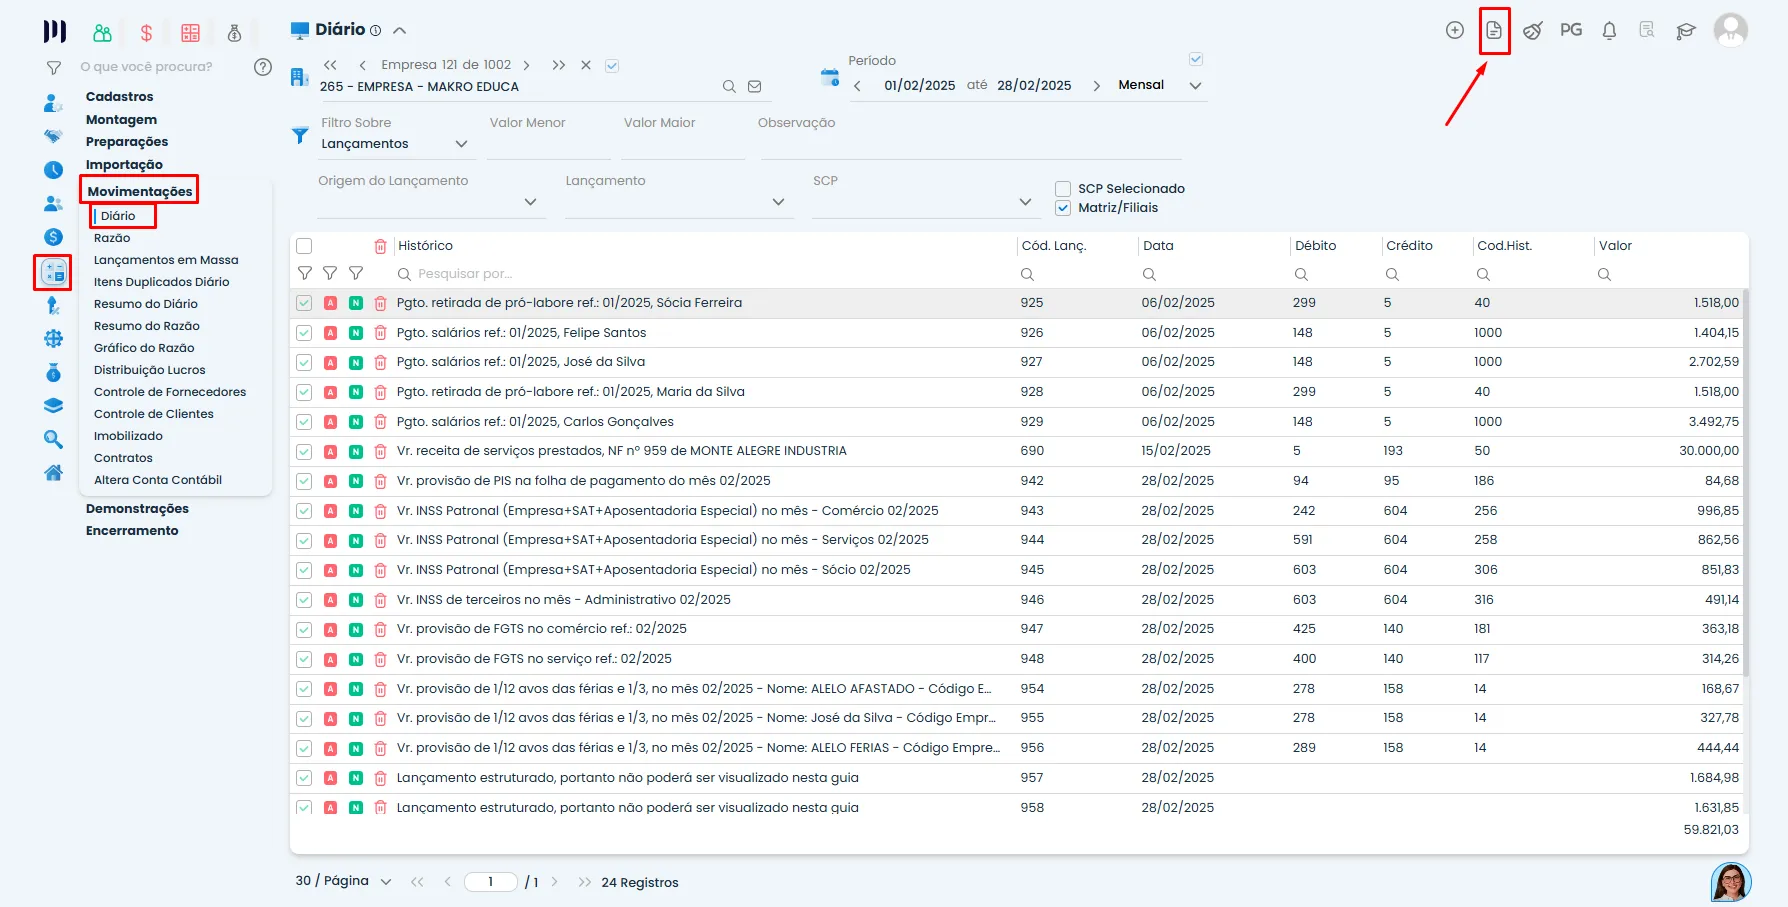Viewport: 1788px width, 907px height.
Task: Uncheck the Matriz/Filiais checkbox
Action: coord(1063,208)
